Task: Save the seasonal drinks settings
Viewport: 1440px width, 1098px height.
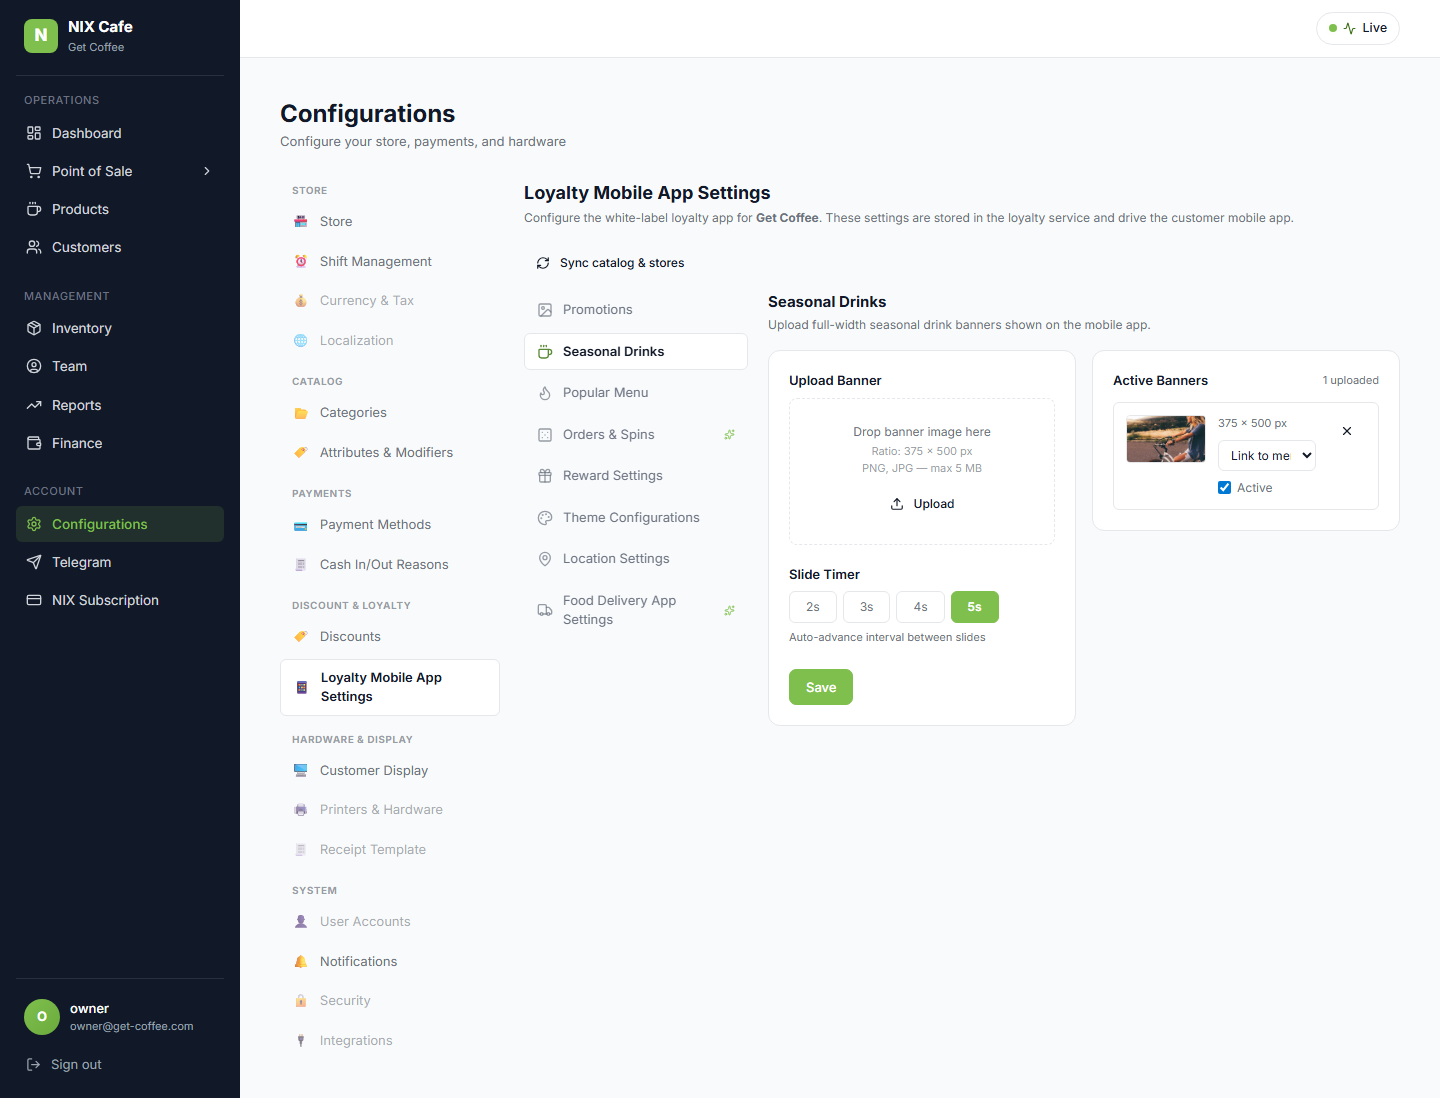Action: [x=821, y=687]
